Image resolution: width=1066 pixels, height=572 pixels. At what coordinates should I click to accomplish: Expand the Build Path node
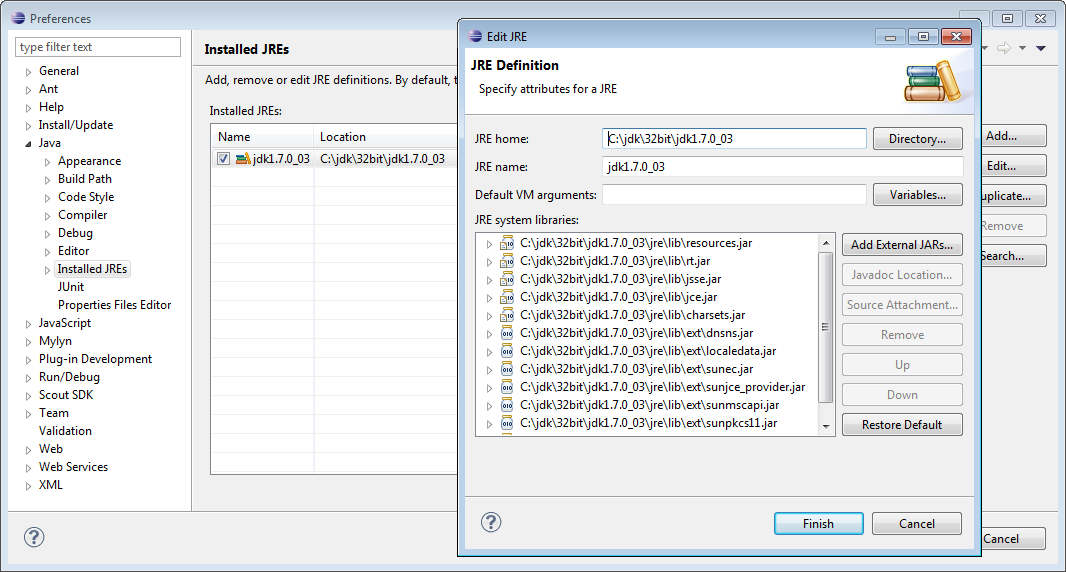pos(47,180)
